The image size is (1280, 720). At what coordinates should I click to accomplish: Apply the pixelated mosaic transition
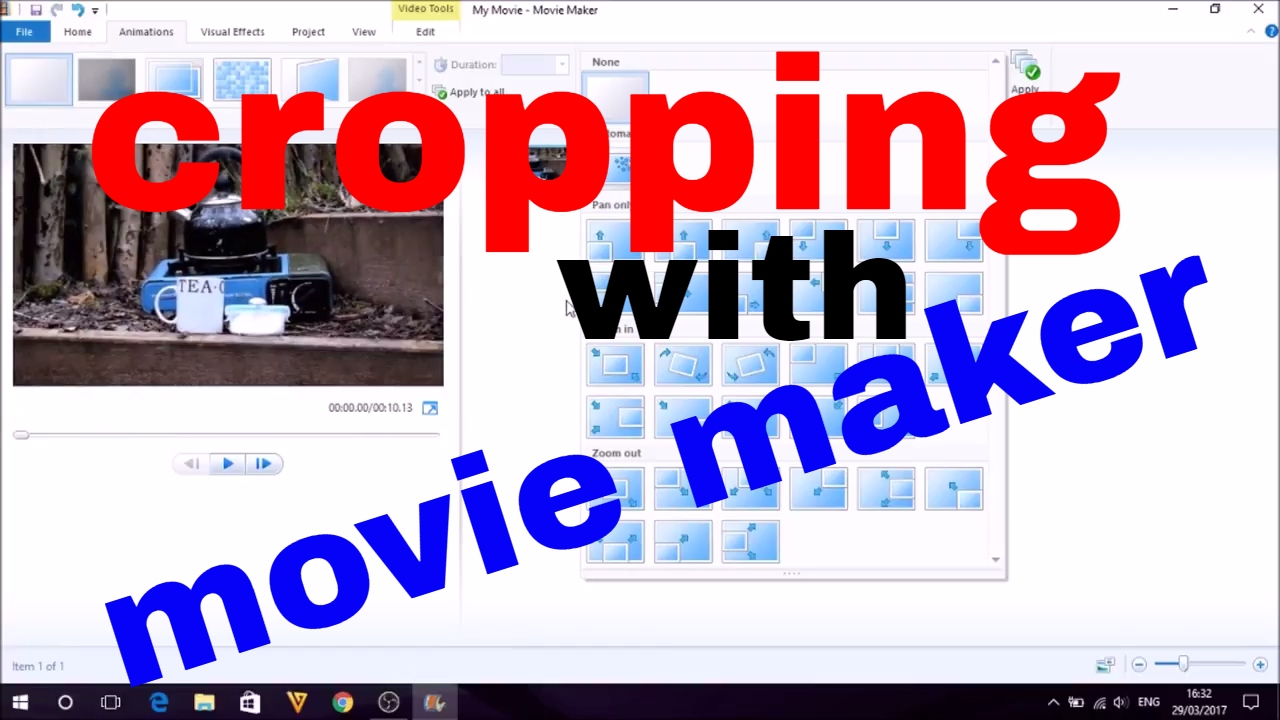click(242, 81)
